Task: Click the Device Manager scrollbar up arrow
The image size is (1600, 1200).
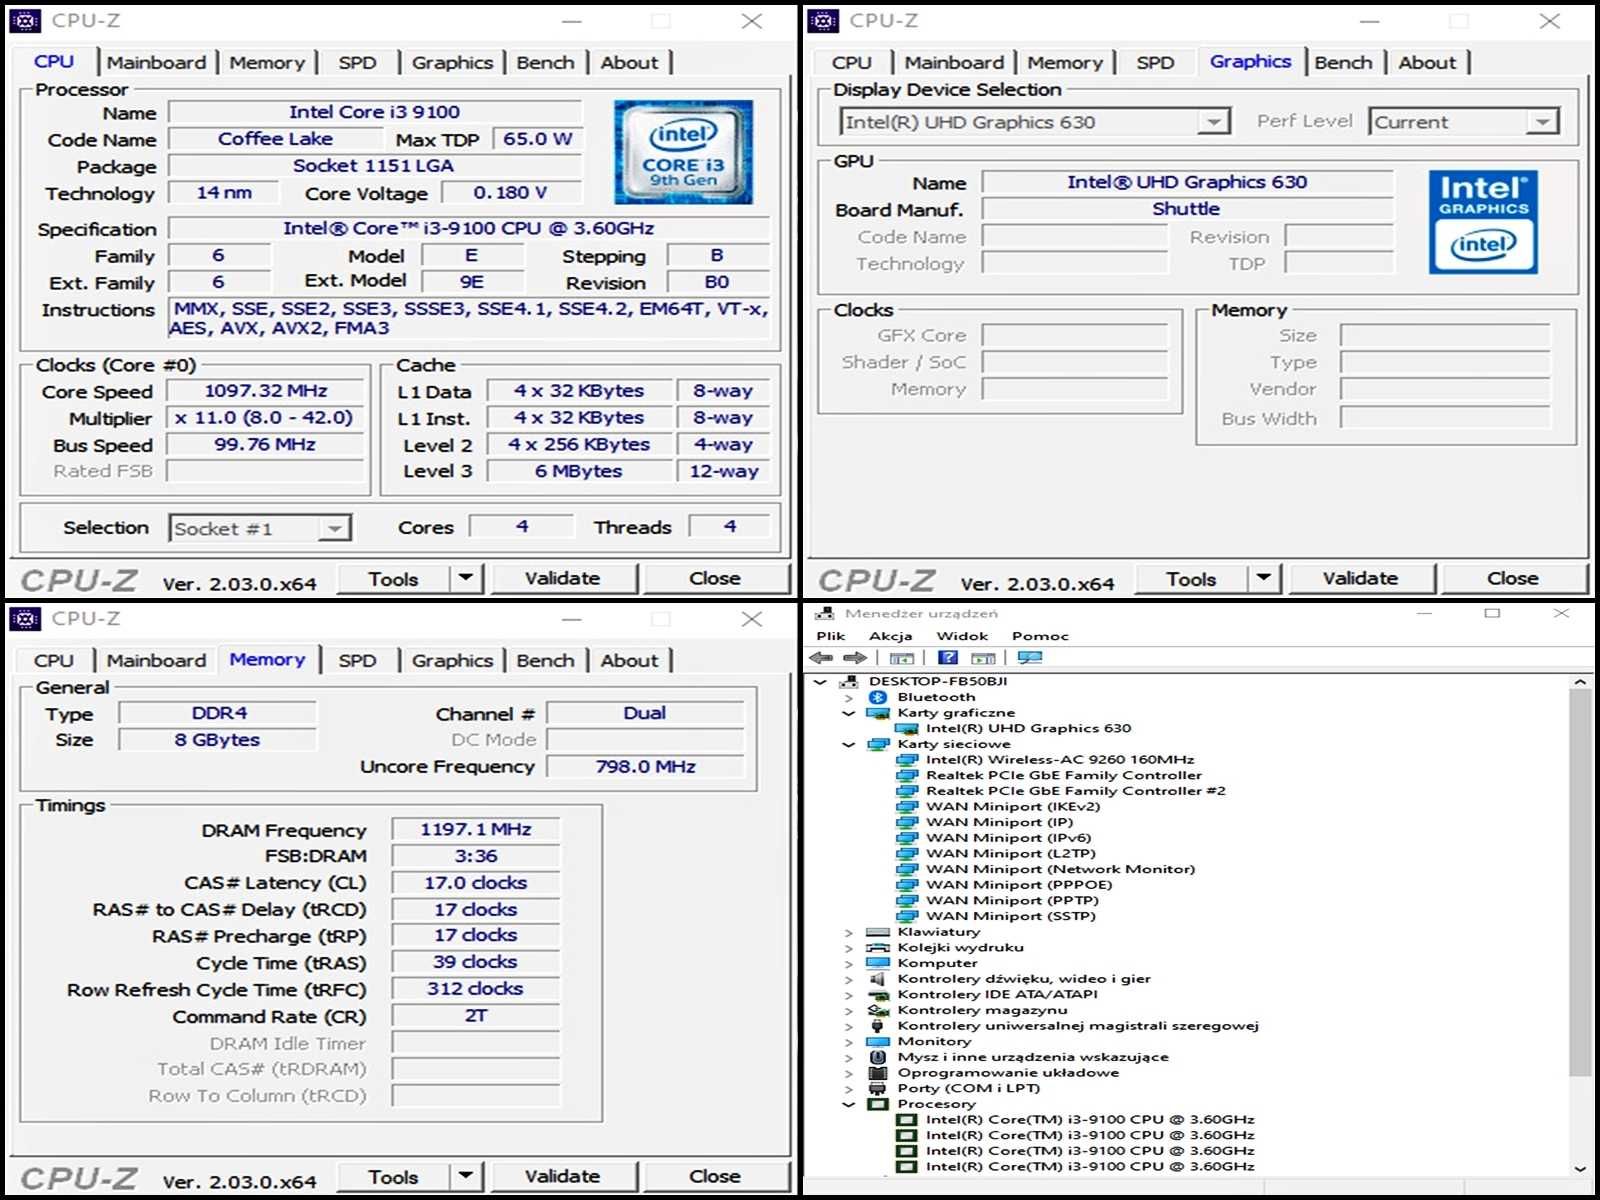Action: 1580,682
